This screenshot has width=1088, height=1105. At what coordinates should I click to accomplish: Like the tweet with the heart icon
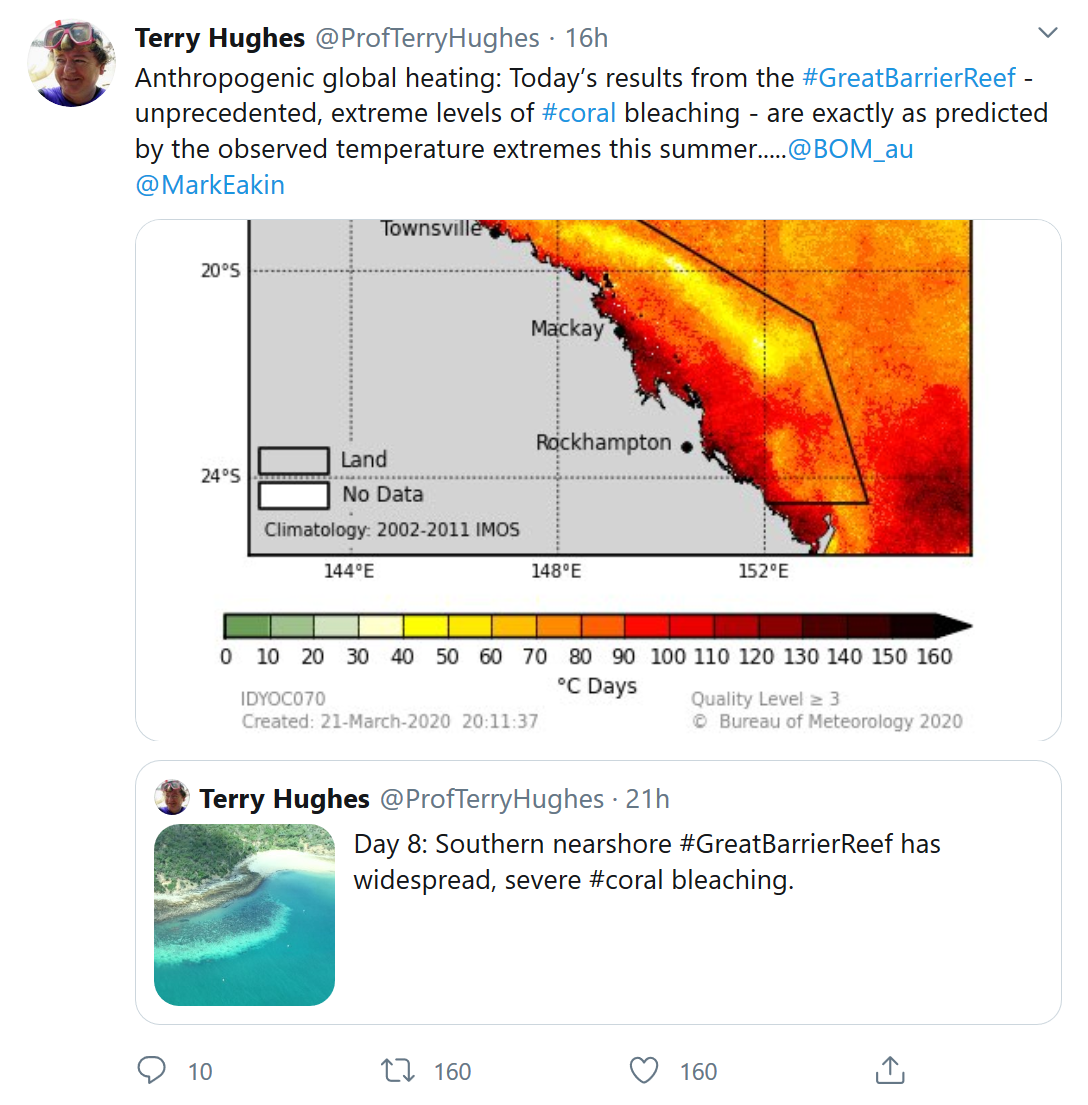coord(645,1071)
